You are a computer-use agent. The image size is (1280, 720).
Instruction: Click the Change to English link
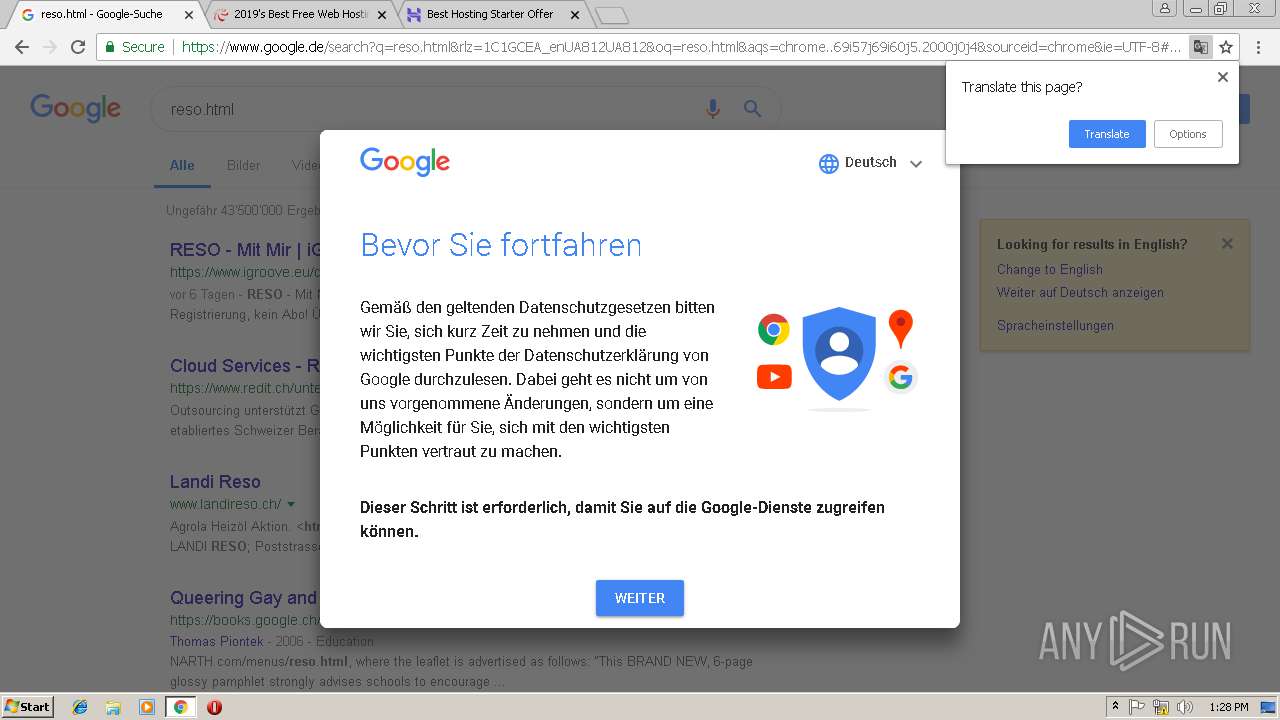pyautogui.click(x=1050, y=269)
